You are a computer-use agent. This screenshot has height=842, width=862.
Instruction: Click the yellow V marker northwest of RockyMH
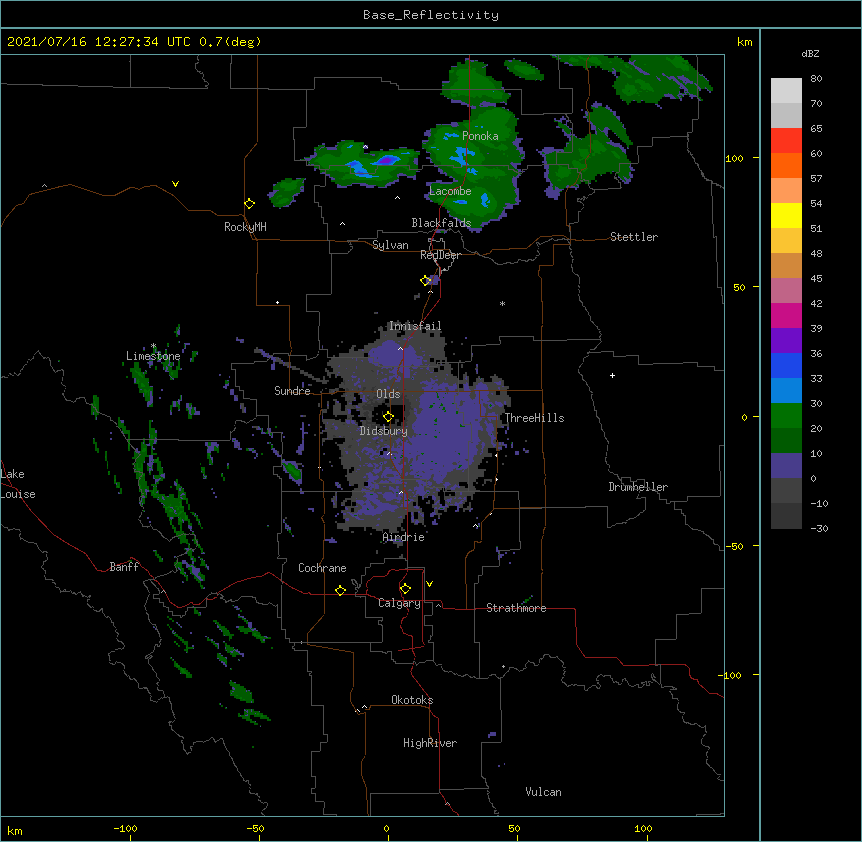pos(175,184)
